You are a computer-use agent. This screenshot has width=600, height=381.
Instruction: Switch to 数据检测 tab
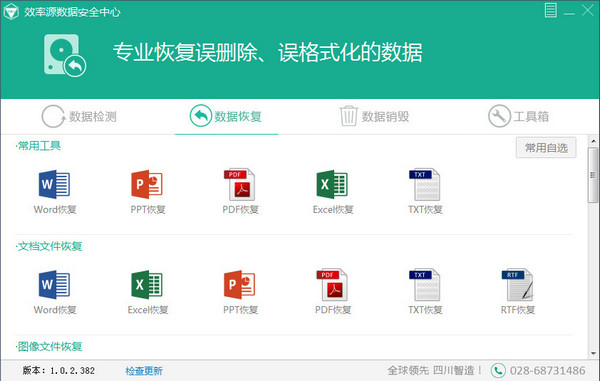coord(79,116)
